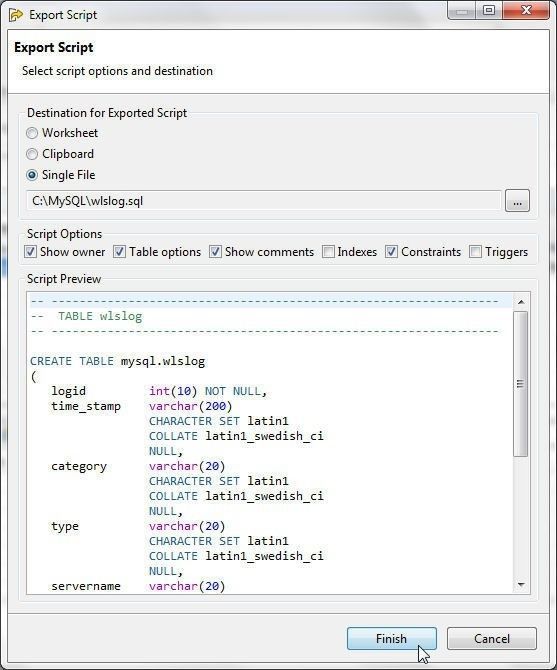Toggle the Table options checkbox

[x=120, y=252]
